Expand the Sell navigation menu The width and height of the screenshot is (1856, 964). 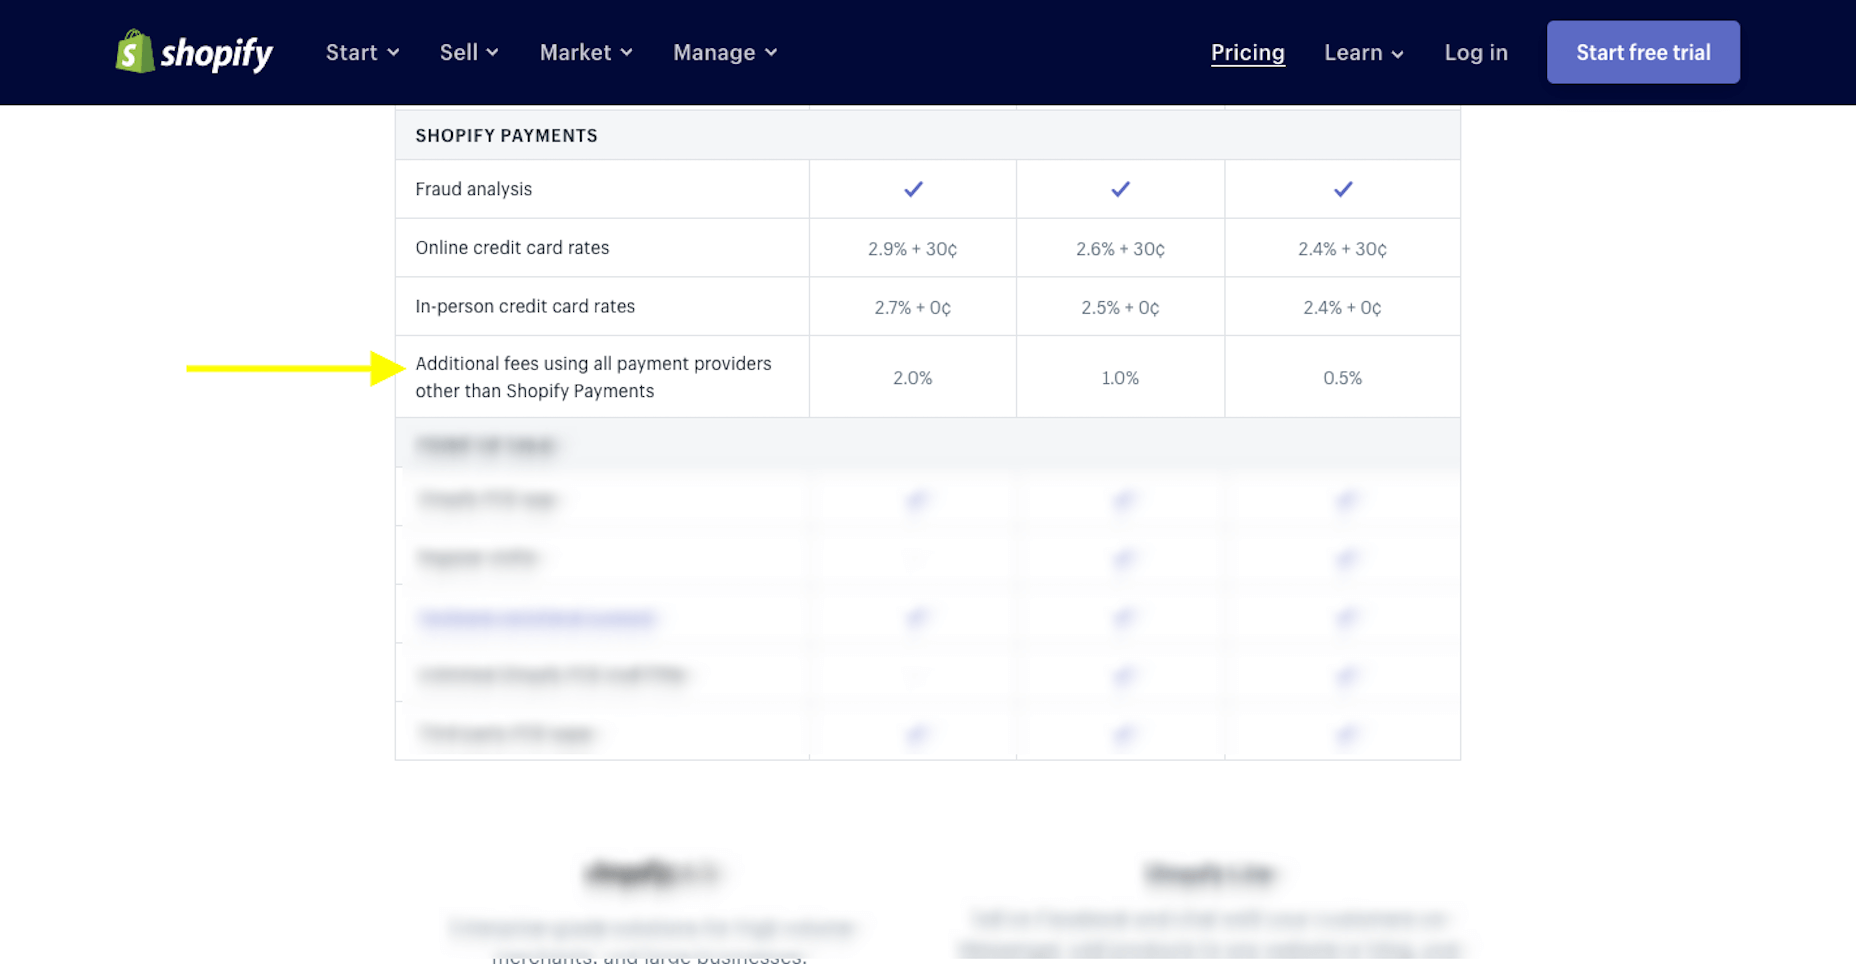[469, 52]
